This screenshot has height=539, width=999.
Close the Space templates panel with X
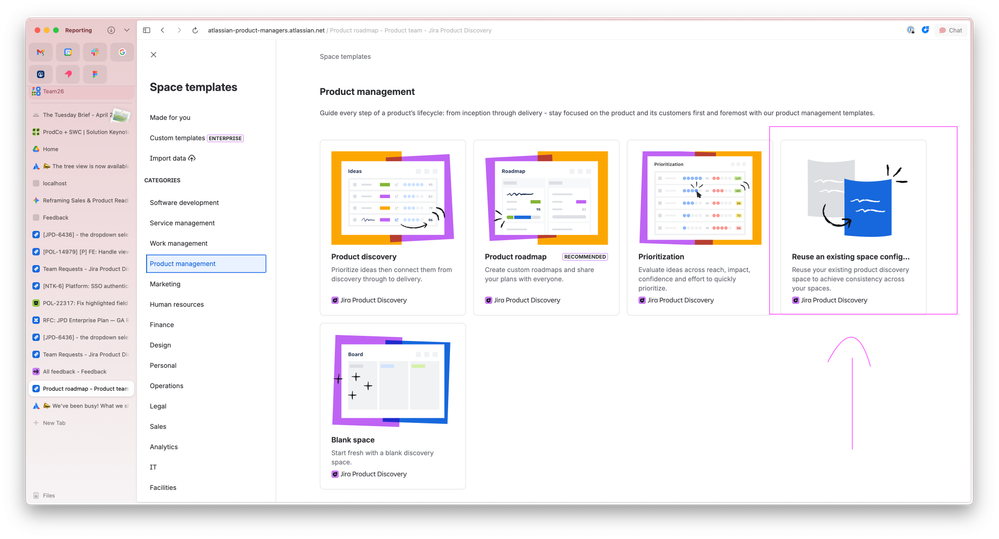pyautogui.click(x=154, y=55)
